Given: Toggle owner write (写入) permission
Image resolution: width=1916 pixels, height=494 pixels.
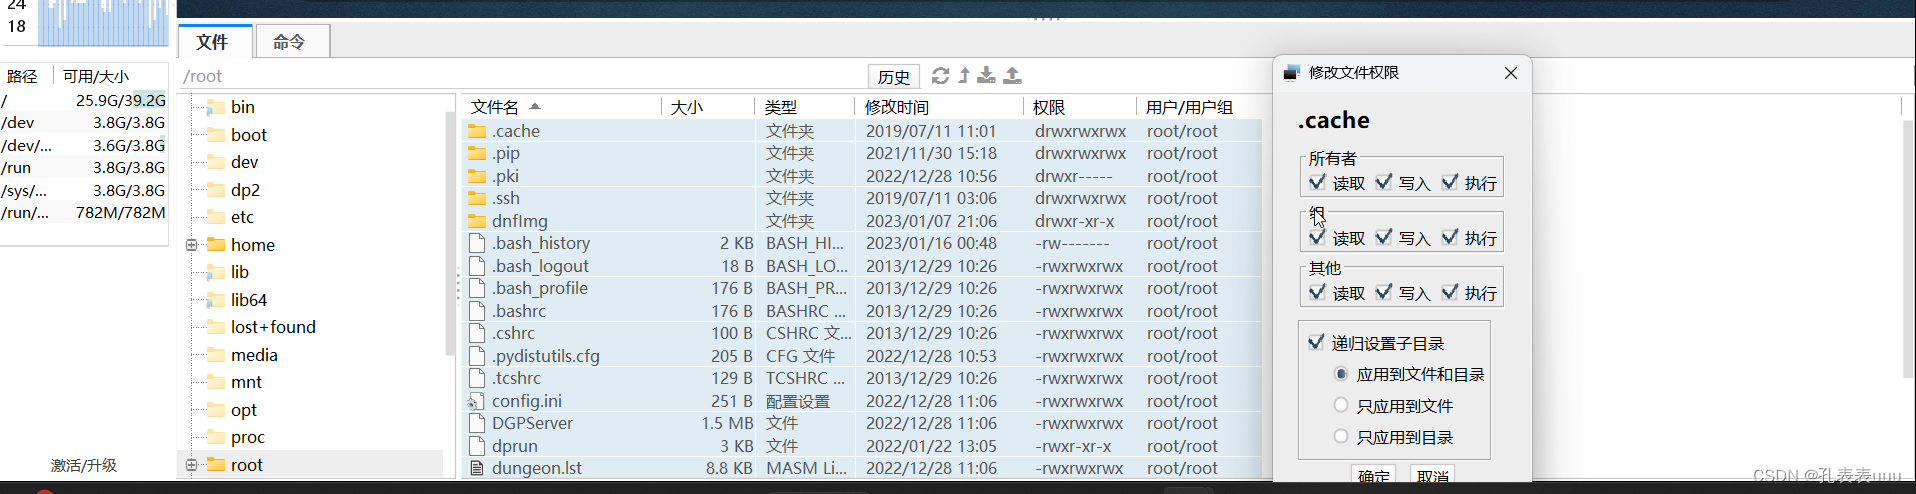Looking at the screenshot, I should tap(1384, 182).
